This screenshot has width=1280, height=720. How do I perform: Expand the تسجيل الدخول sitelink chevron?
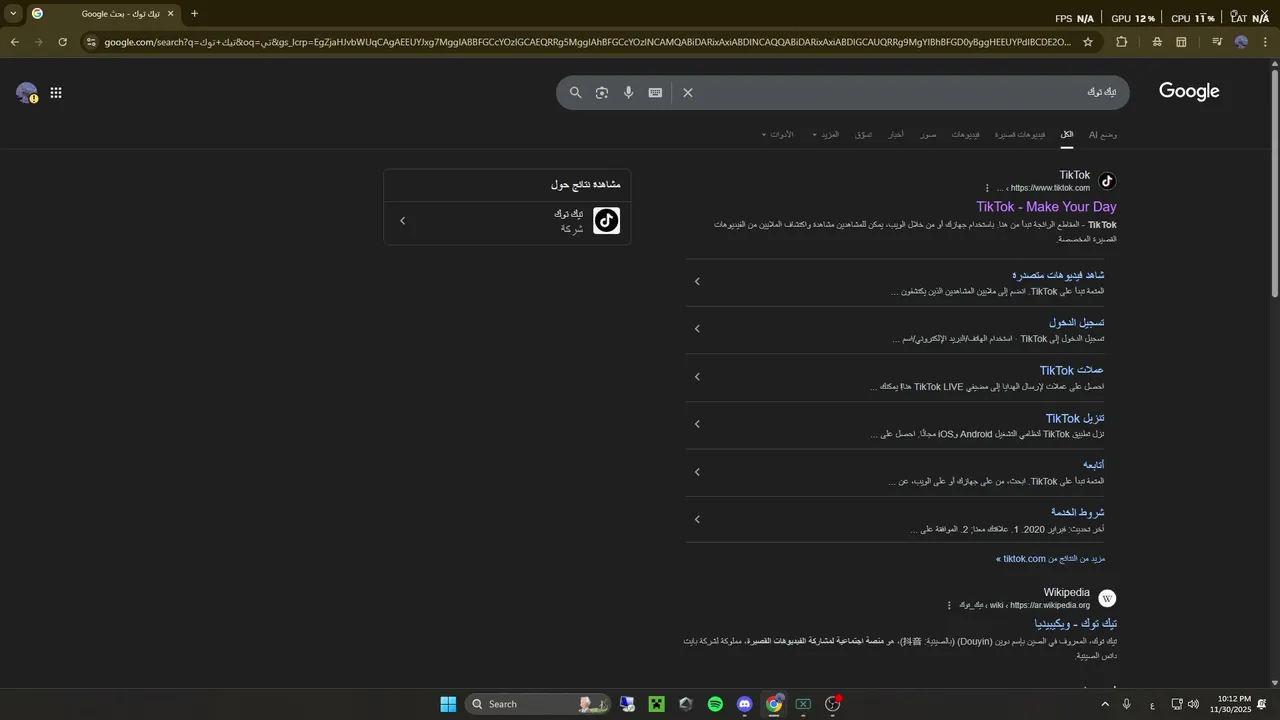[698, 329]
